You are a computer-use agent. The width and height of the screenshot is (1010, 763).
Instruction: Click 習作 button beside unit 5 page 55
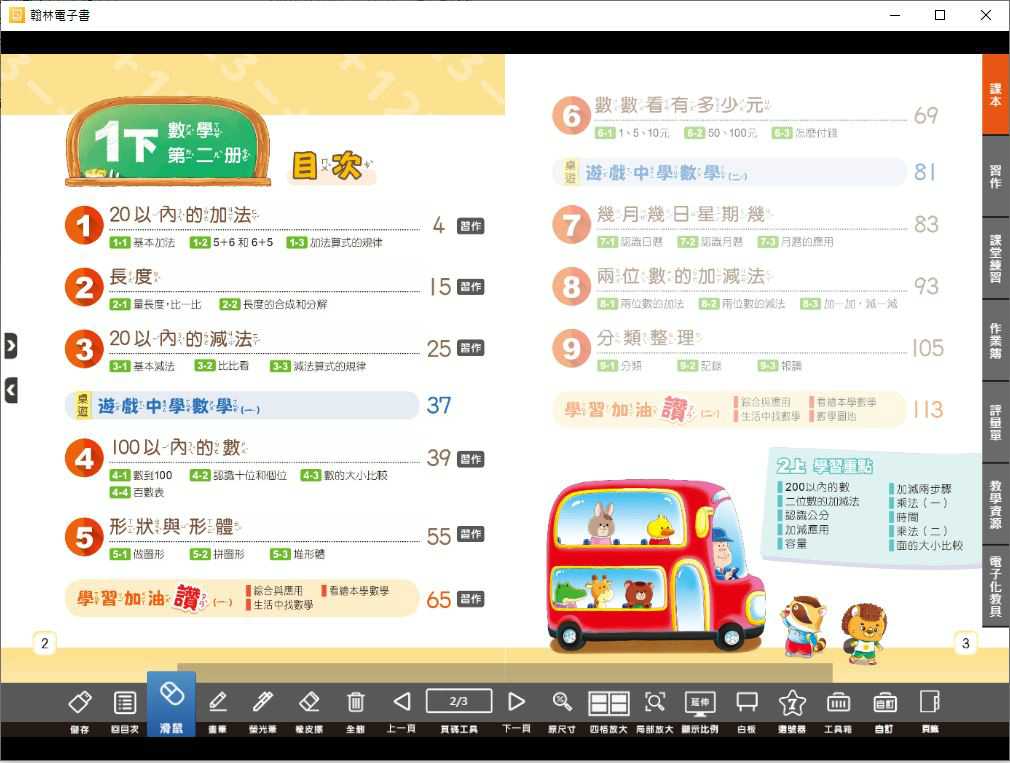click(471, 534)
